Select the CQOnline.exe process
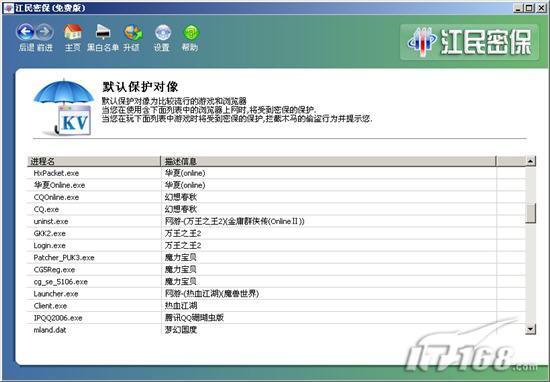 (56, 197)
